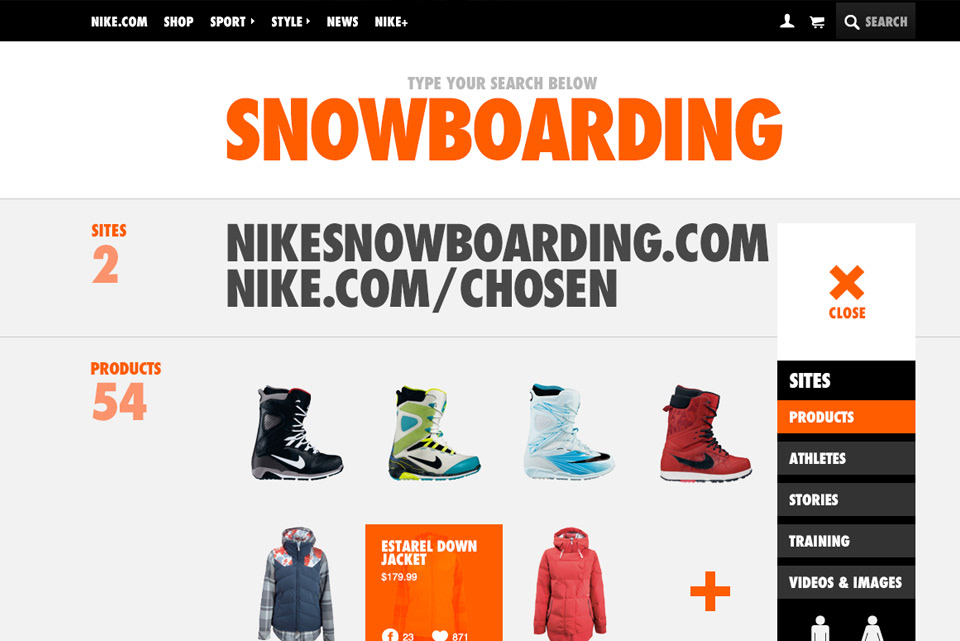The width and height of the screenshot is (960, 641).
Task: Click the Snowboarding search input text
Action: pyautogui.click(x=504, y=129)
